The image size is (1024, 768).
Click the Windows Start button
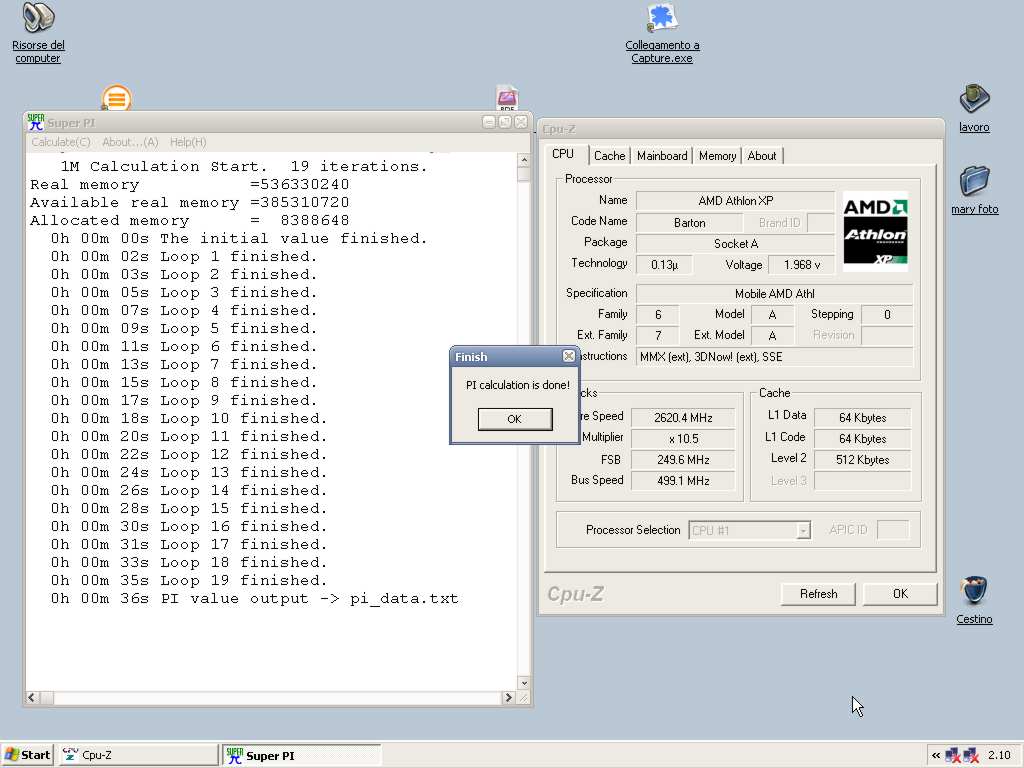point(27,755)
